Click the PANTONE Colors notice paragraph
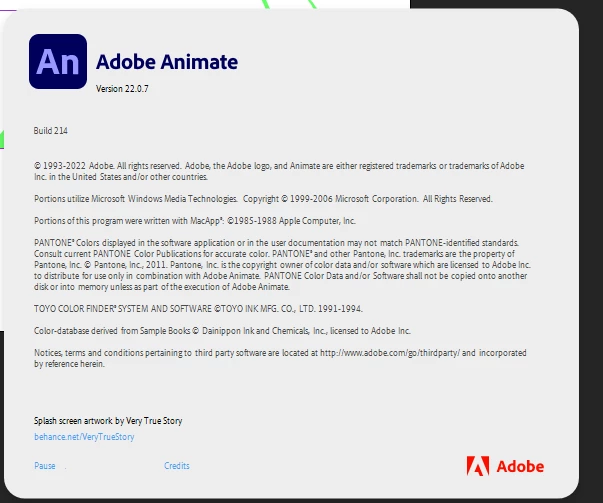 282,265
